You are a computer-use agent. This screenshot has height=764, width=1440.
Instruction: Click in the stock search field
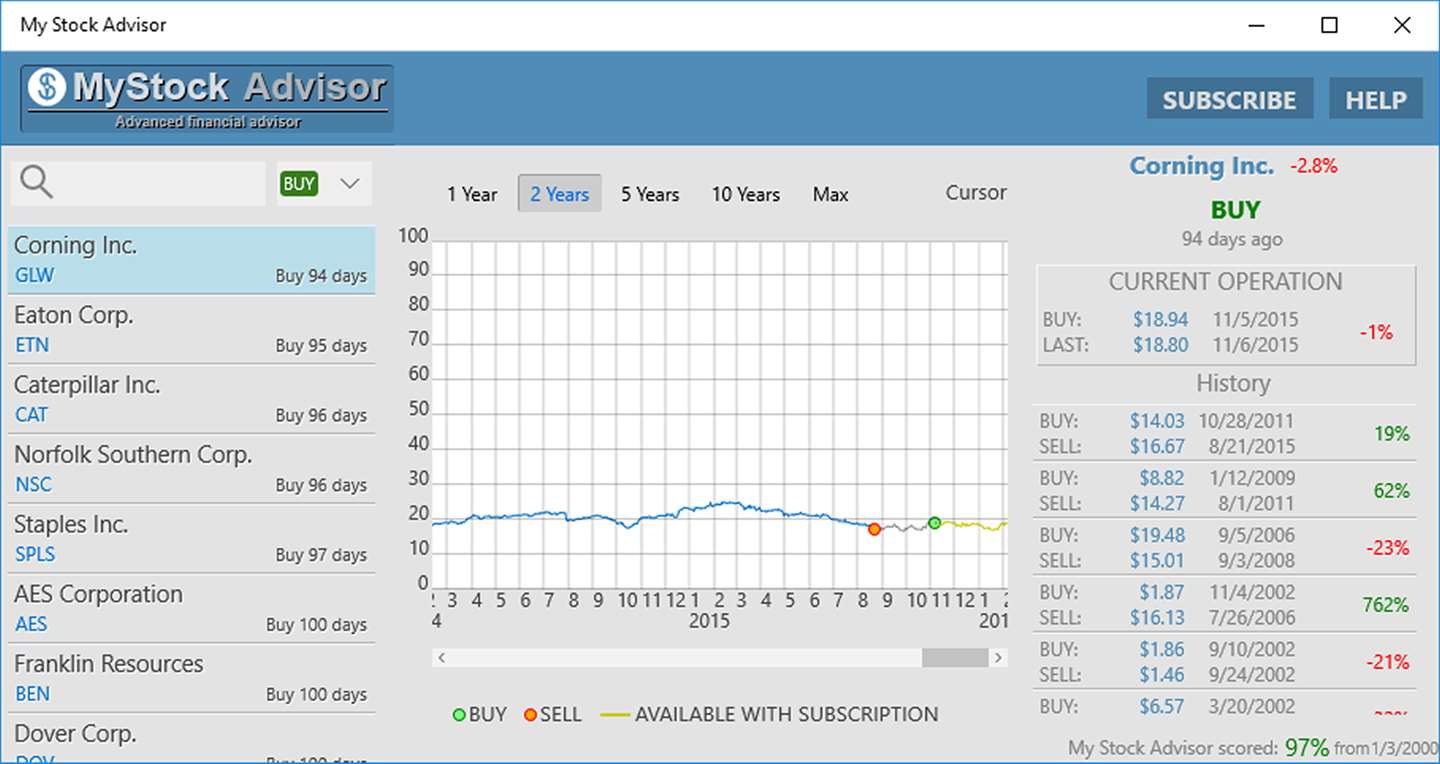pyautogui.click(x=138, y=184)
